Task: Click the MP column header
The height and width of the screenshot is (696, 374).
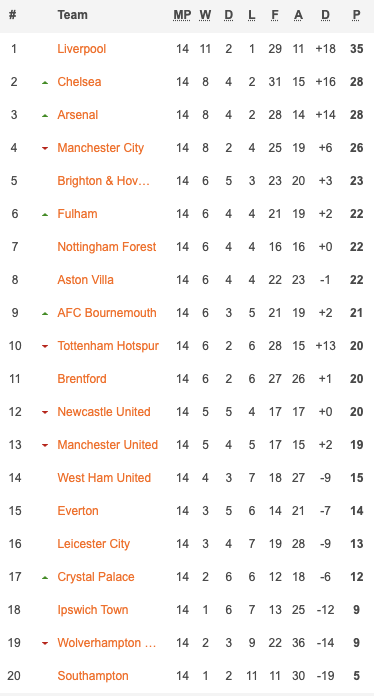Action: pos(182,15)
